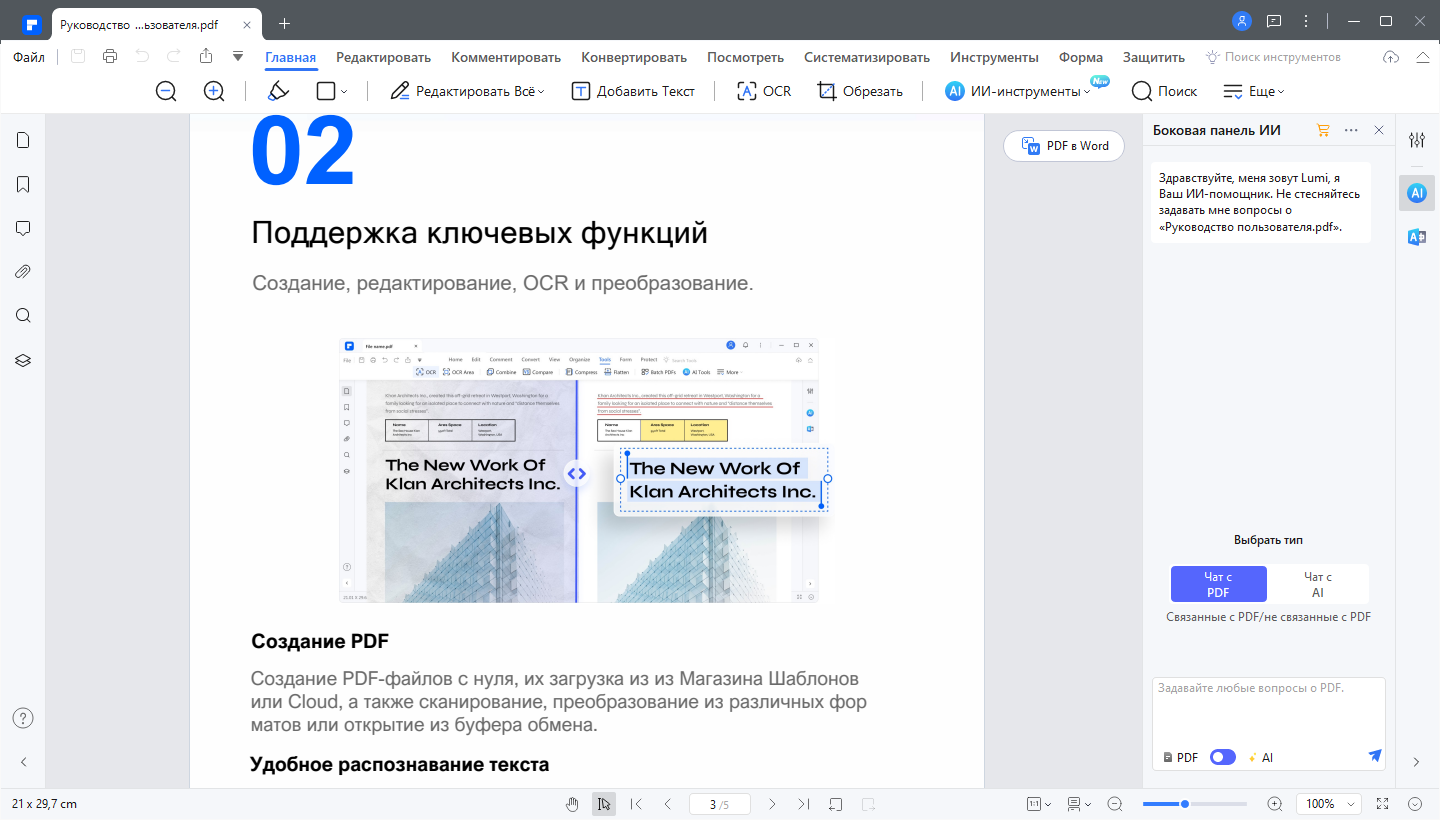Screen dimensions: 1440x820
Task: Open search panel in left sidebar
Action: 23,316
